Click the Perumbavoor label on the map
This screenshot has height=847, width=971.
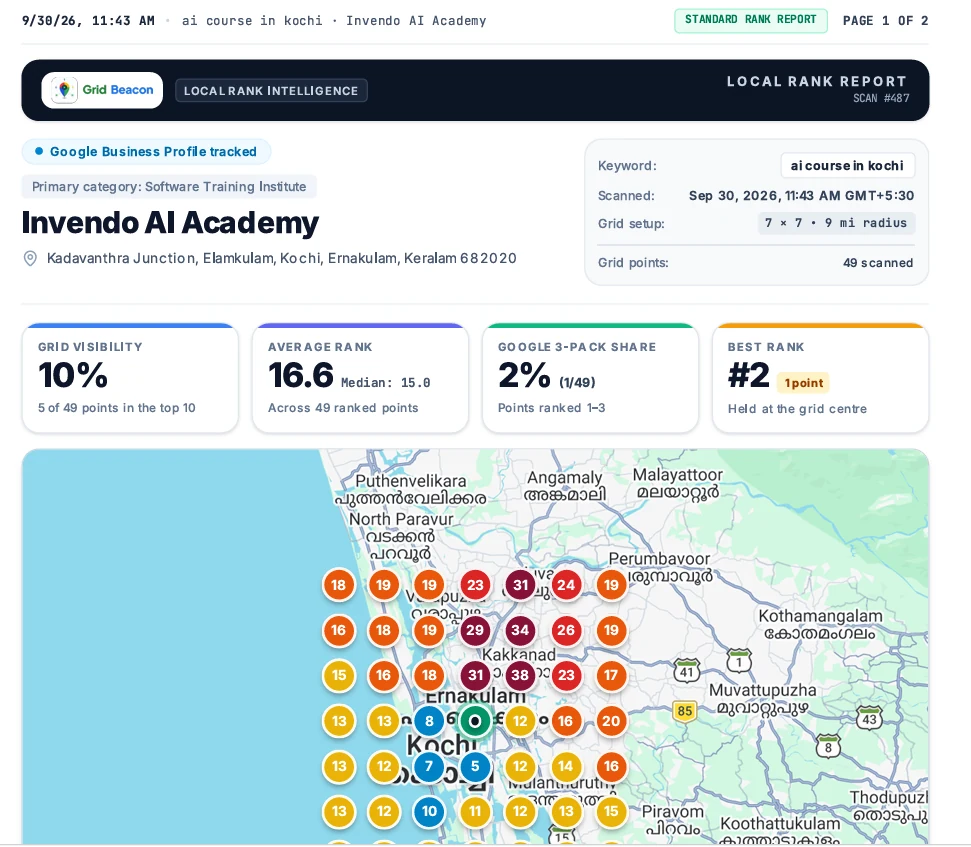tap(659, 558)
